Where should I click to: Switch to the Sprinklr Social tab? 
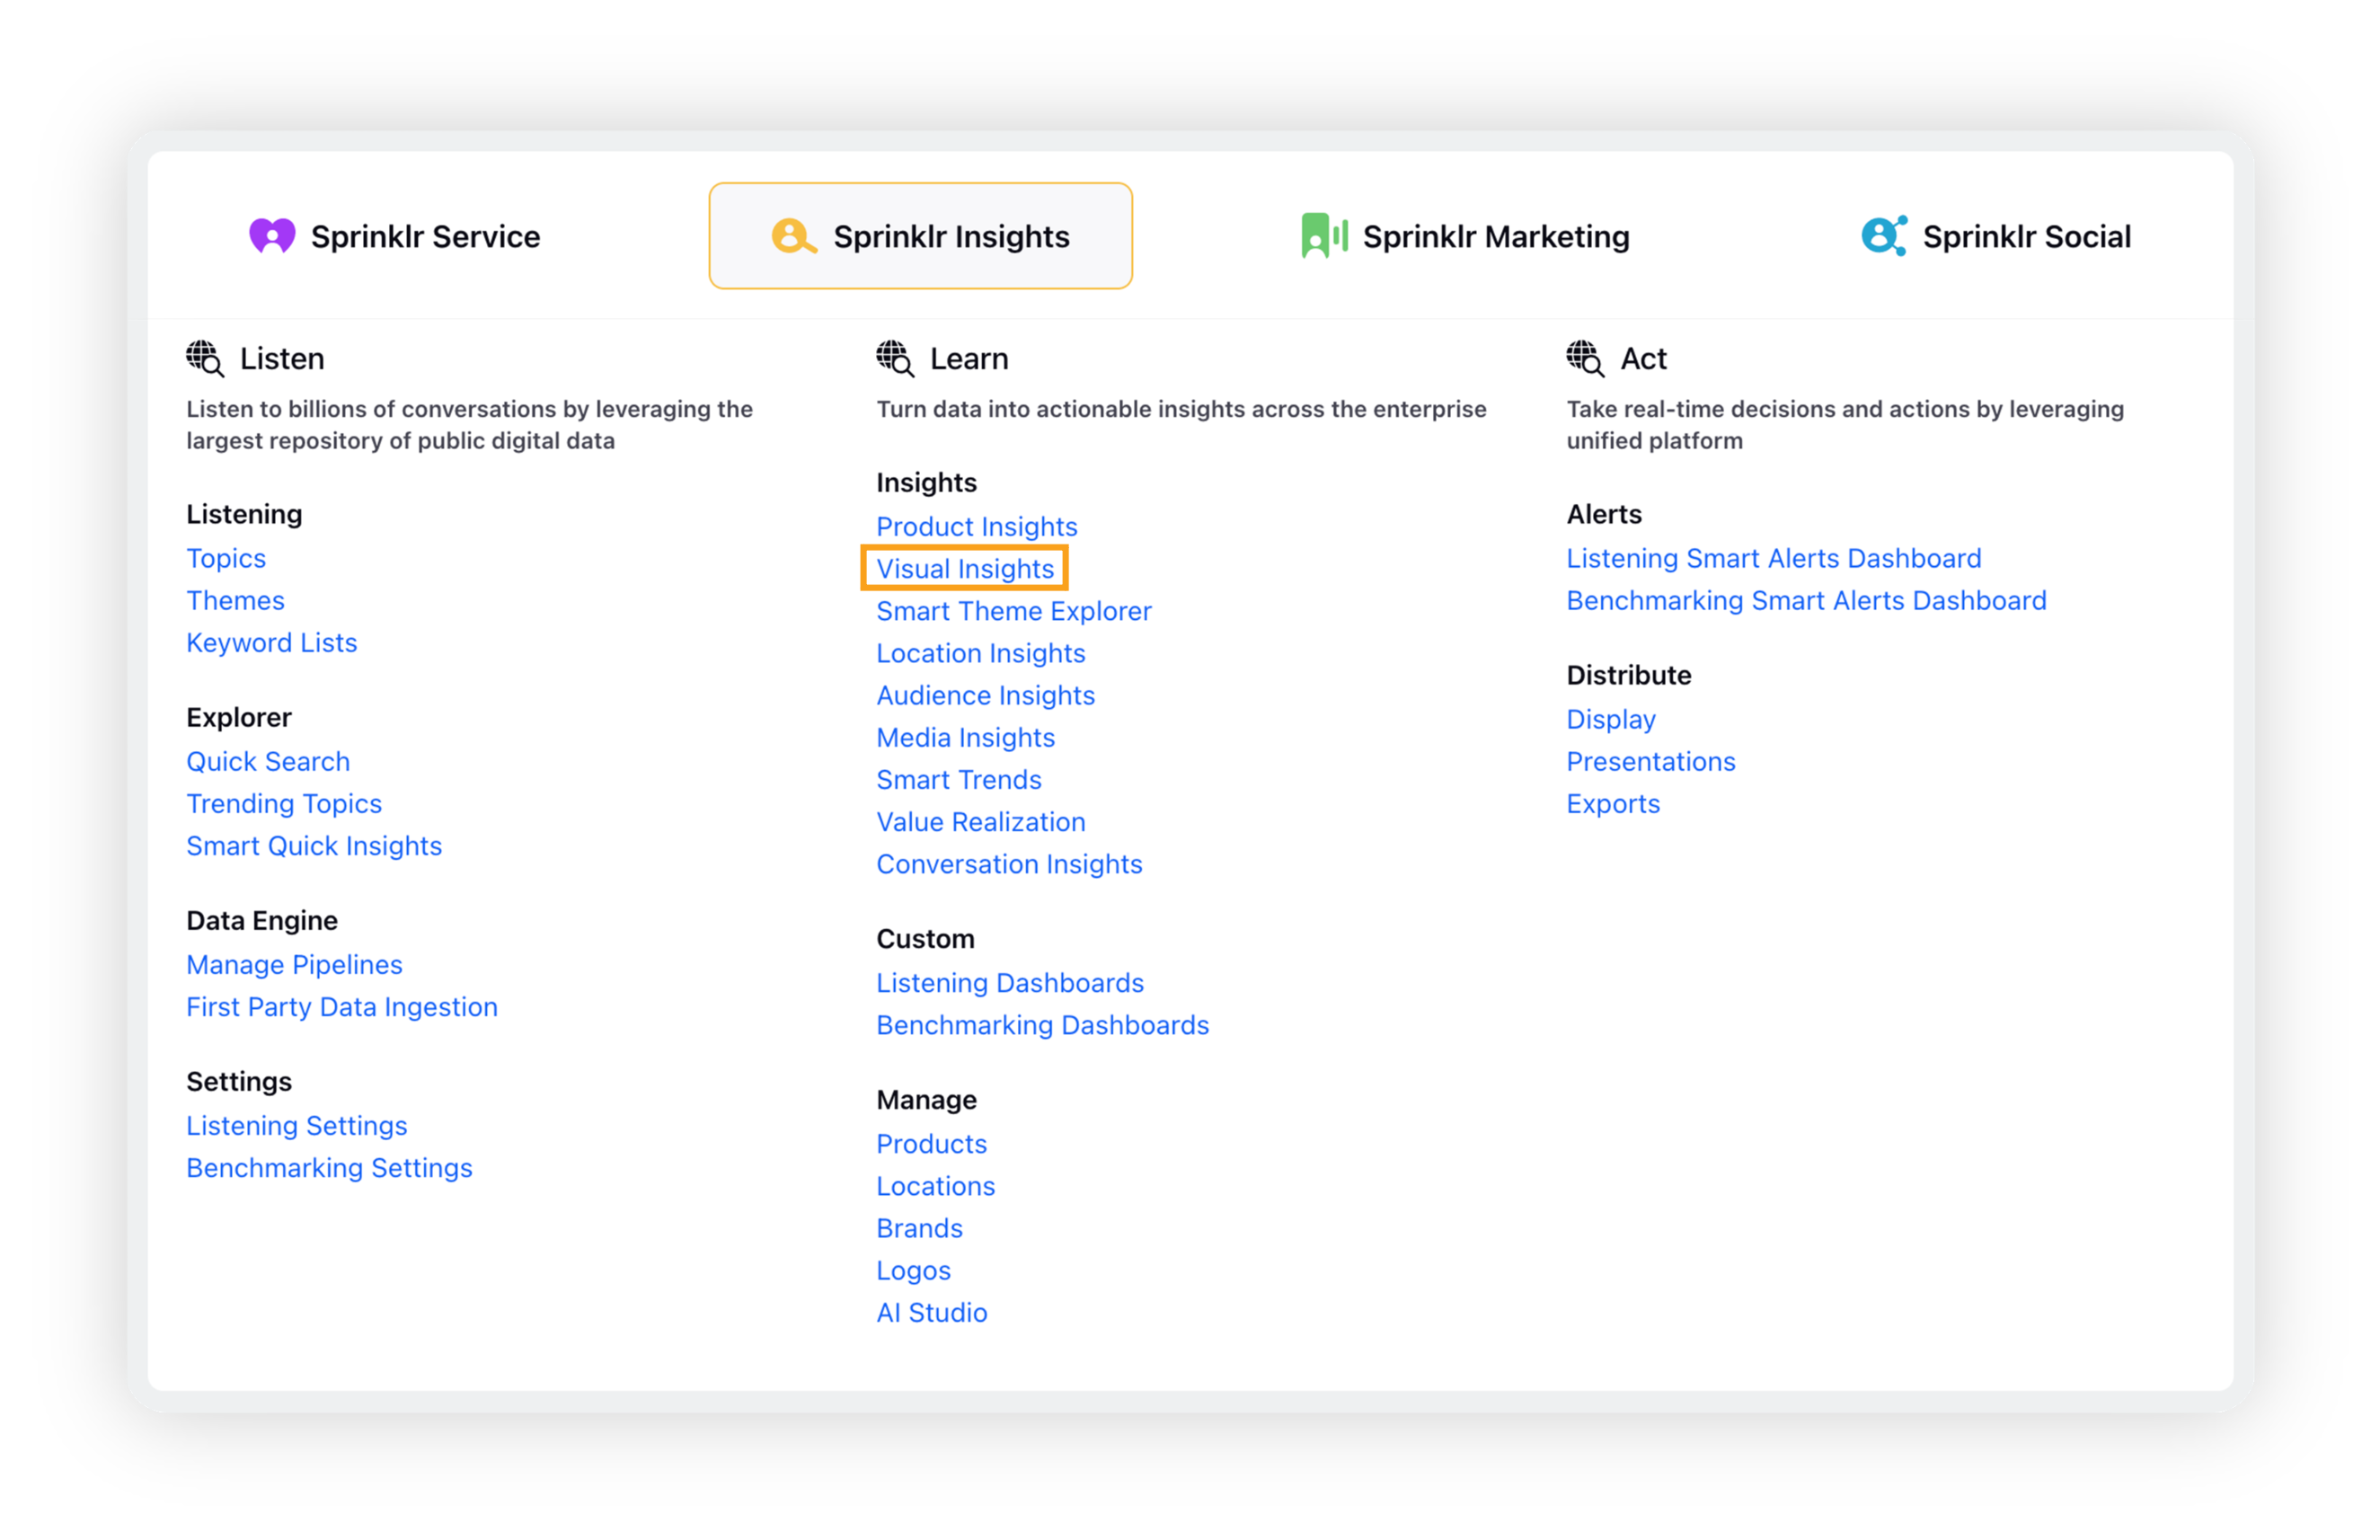point(1996,236)
